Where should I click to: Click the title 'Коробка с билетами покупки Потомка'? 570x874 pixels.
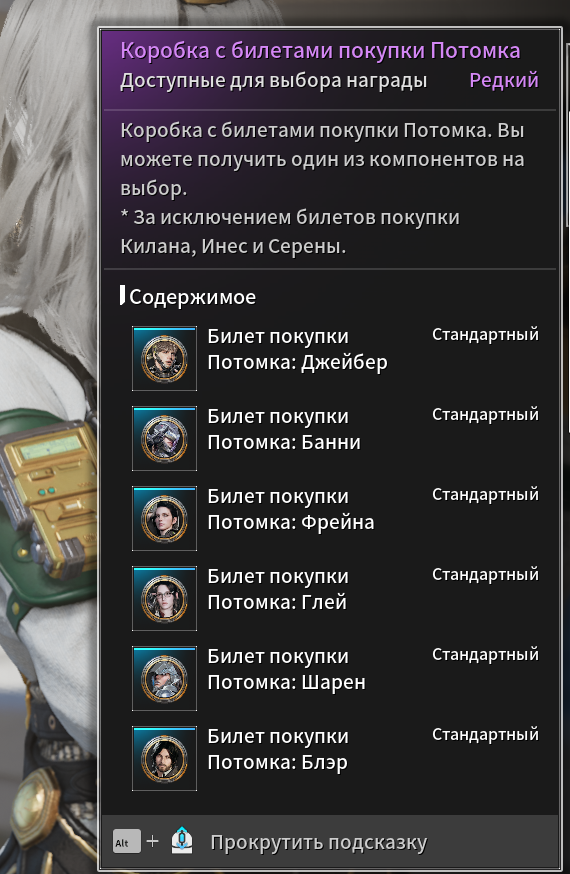320,51
